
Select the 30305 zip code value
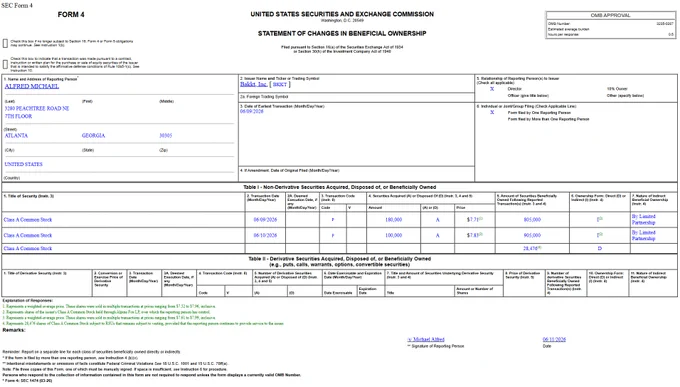[x=166, y=136]
